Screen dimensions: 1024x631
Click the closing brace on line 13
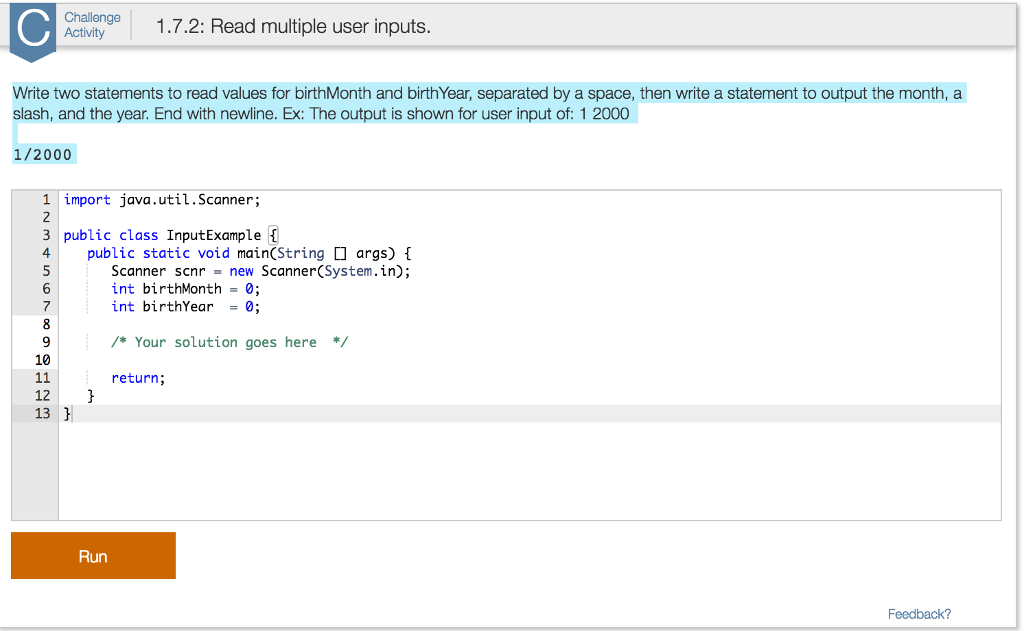68,413
